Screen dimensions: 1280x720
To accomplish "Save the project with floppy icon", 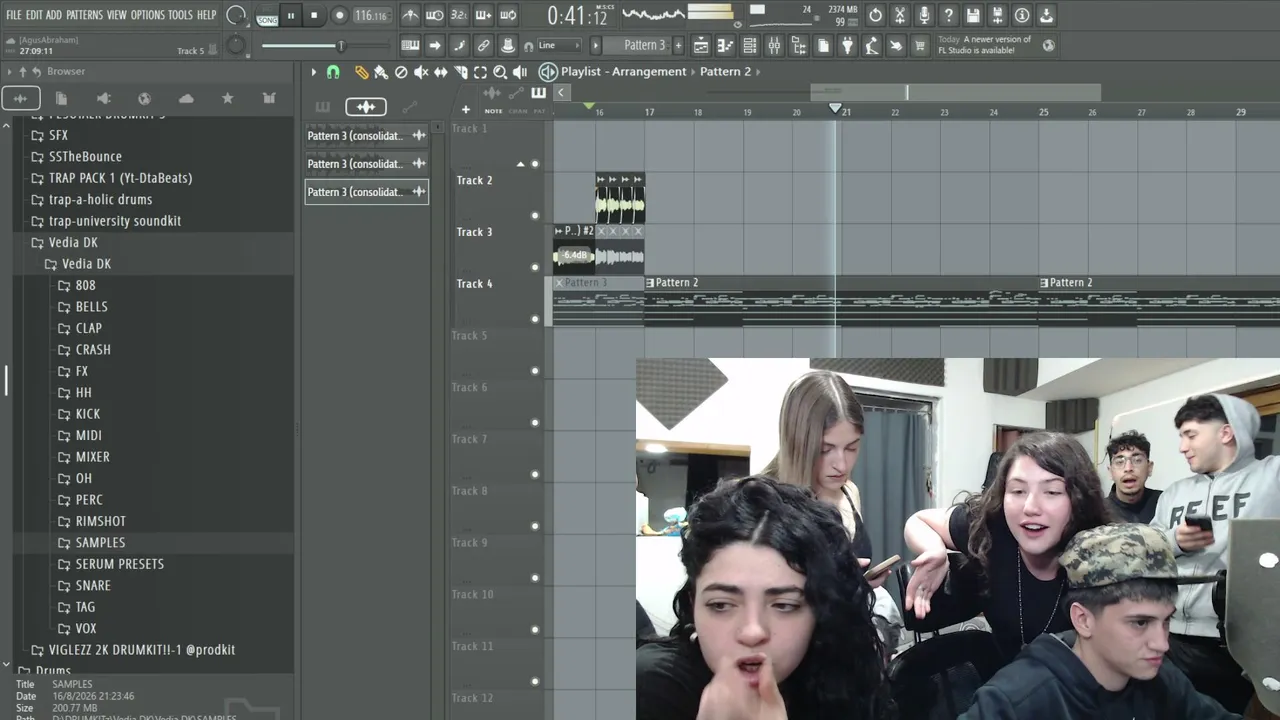I will [x=973, y=15].
